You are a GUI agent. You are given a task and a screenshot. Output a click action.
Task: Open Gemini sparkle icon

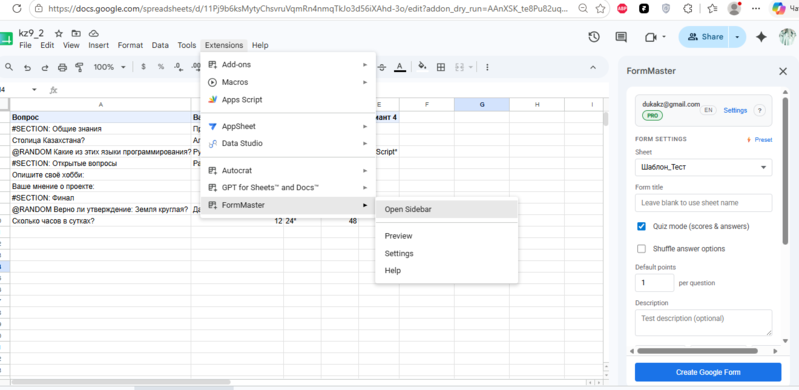click(x=761, y=37)
